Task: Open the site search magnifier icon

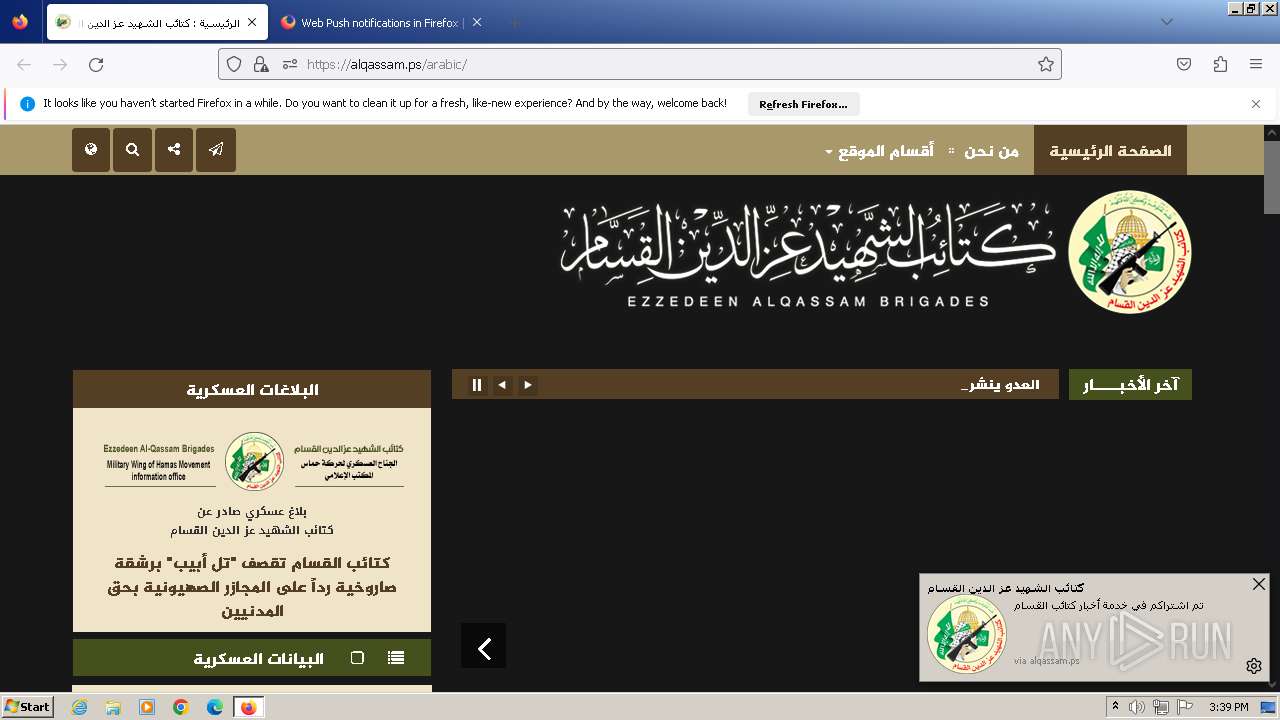Action: [x=132, y=150]
